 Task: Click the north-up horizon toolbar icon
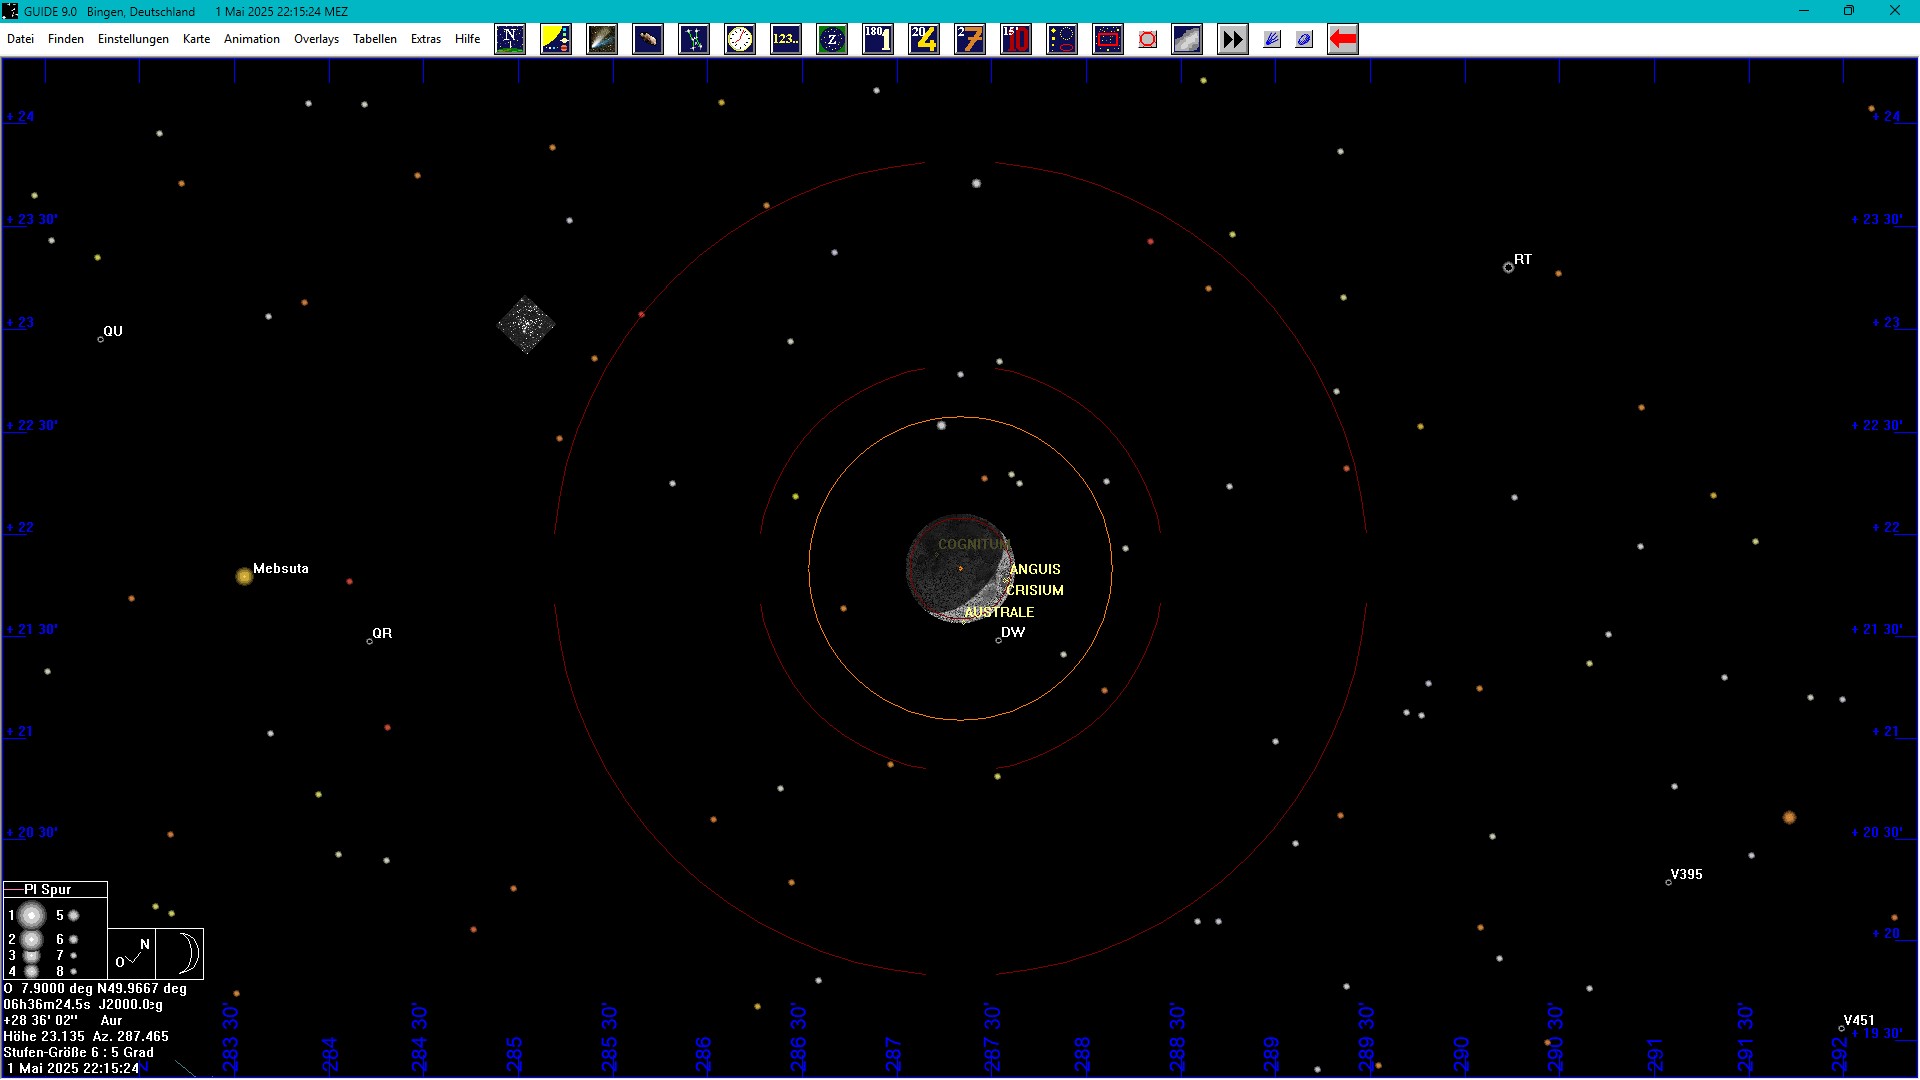pyautogui.click(x=510, y=40)
